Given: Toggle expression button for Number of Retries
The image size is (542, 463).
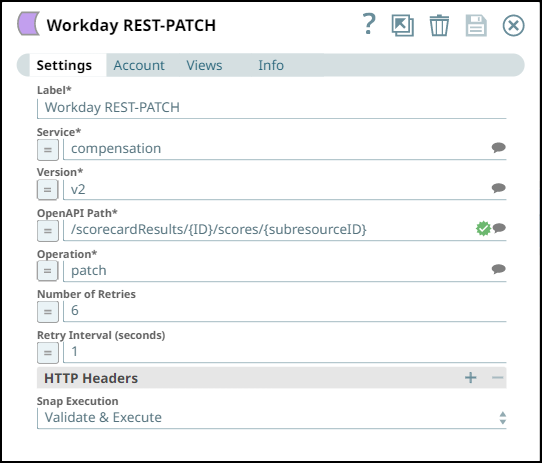Looking at the screenshot, I should pos(48,312).
